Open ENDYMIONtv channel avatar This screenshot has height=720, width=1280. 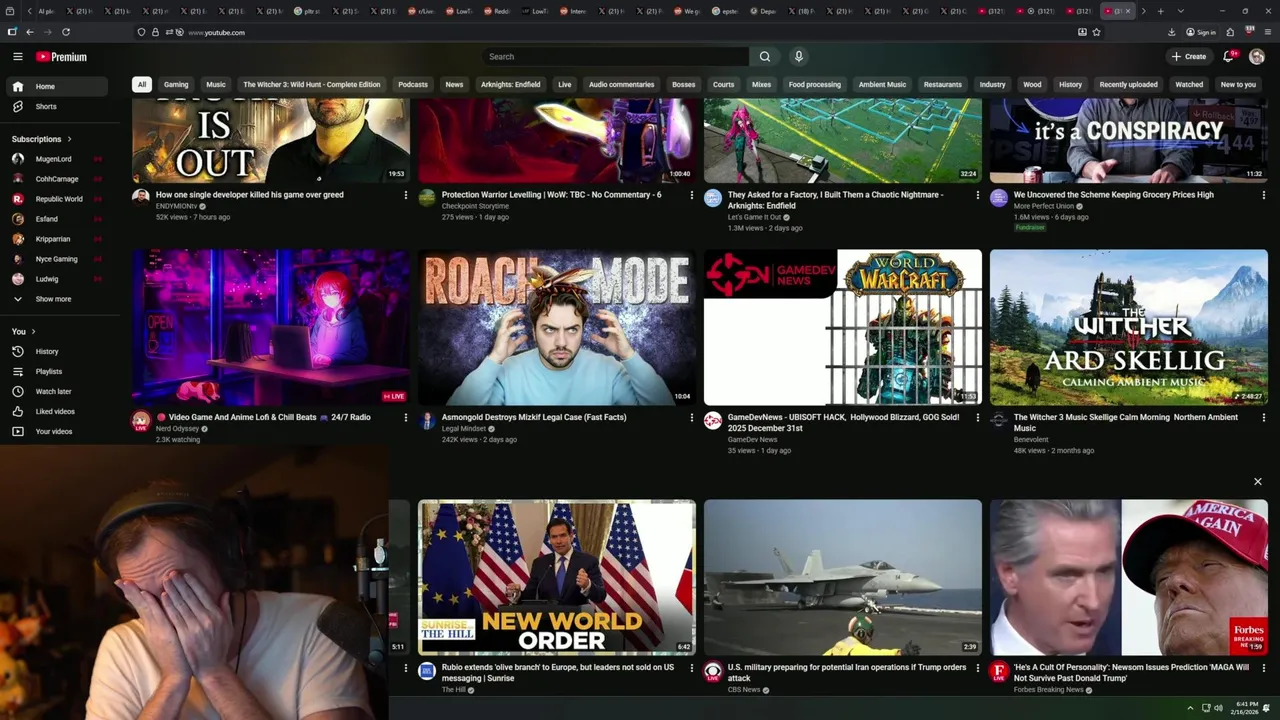click(x=141, y=198)
